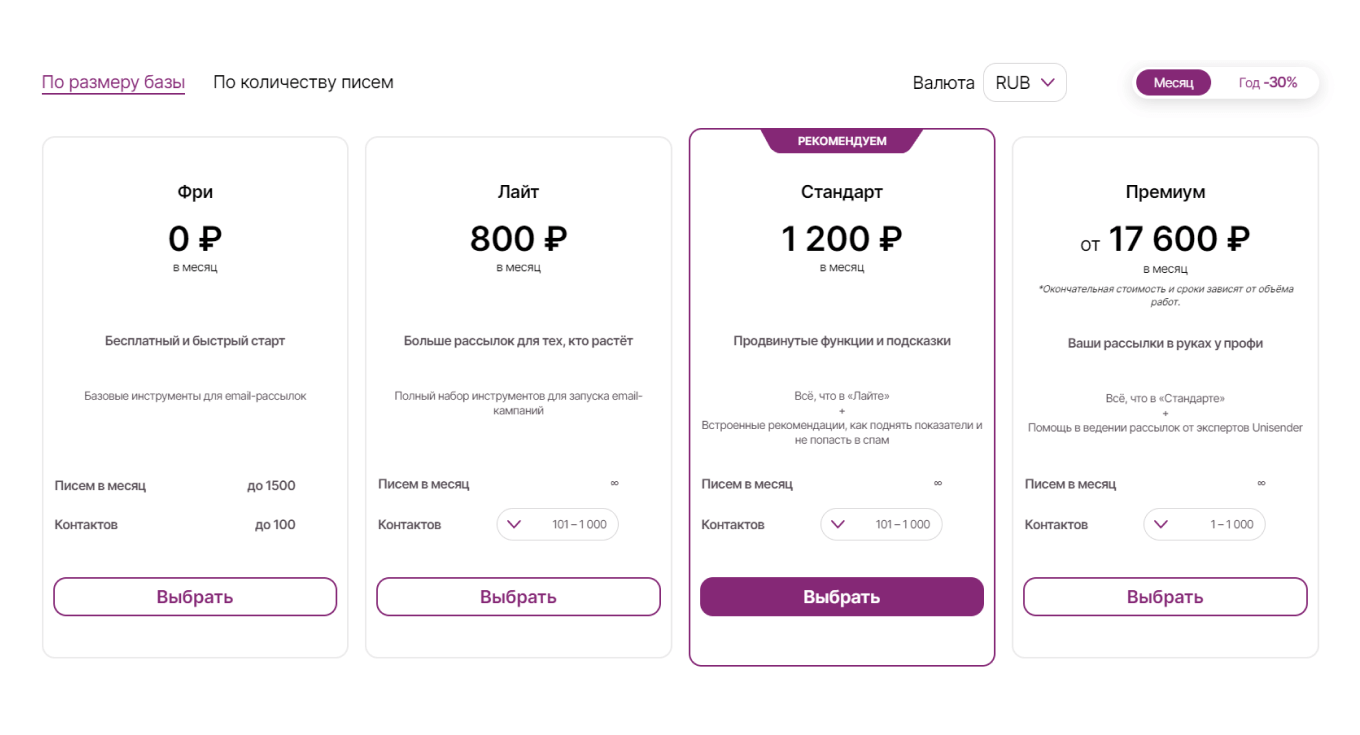Viewport: 1360px width, 735px height.
Task: Choose the Премиум plan
Action: 1165,596
